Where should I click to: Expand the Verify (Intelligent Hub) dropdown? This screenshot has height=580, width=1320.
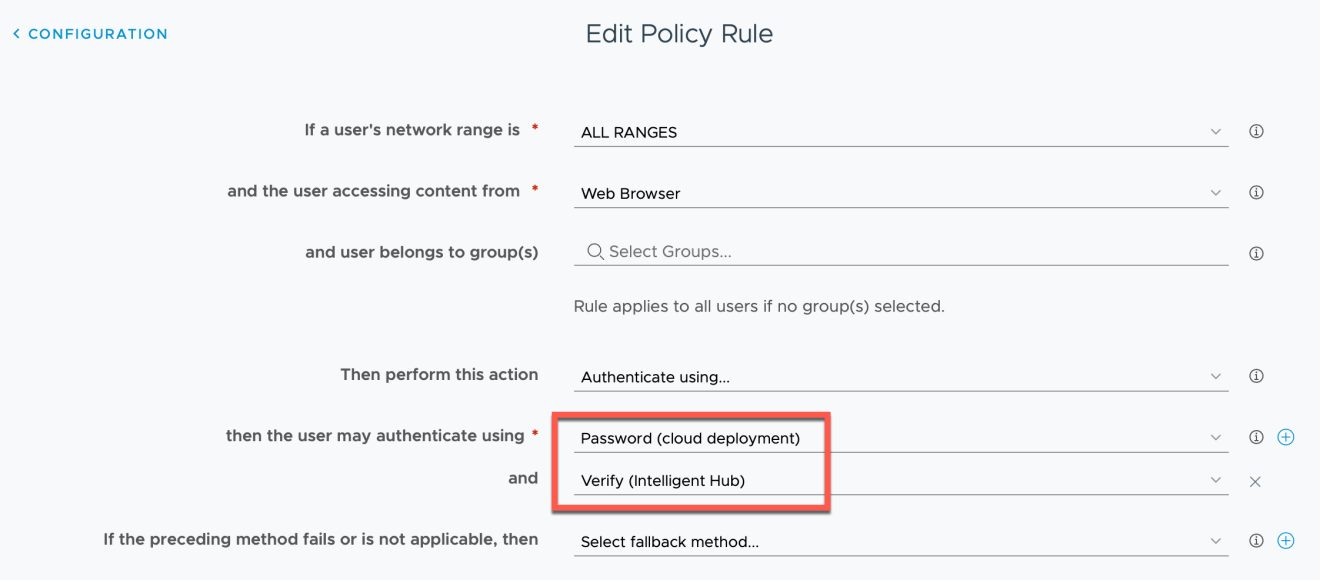(1214, 480)
